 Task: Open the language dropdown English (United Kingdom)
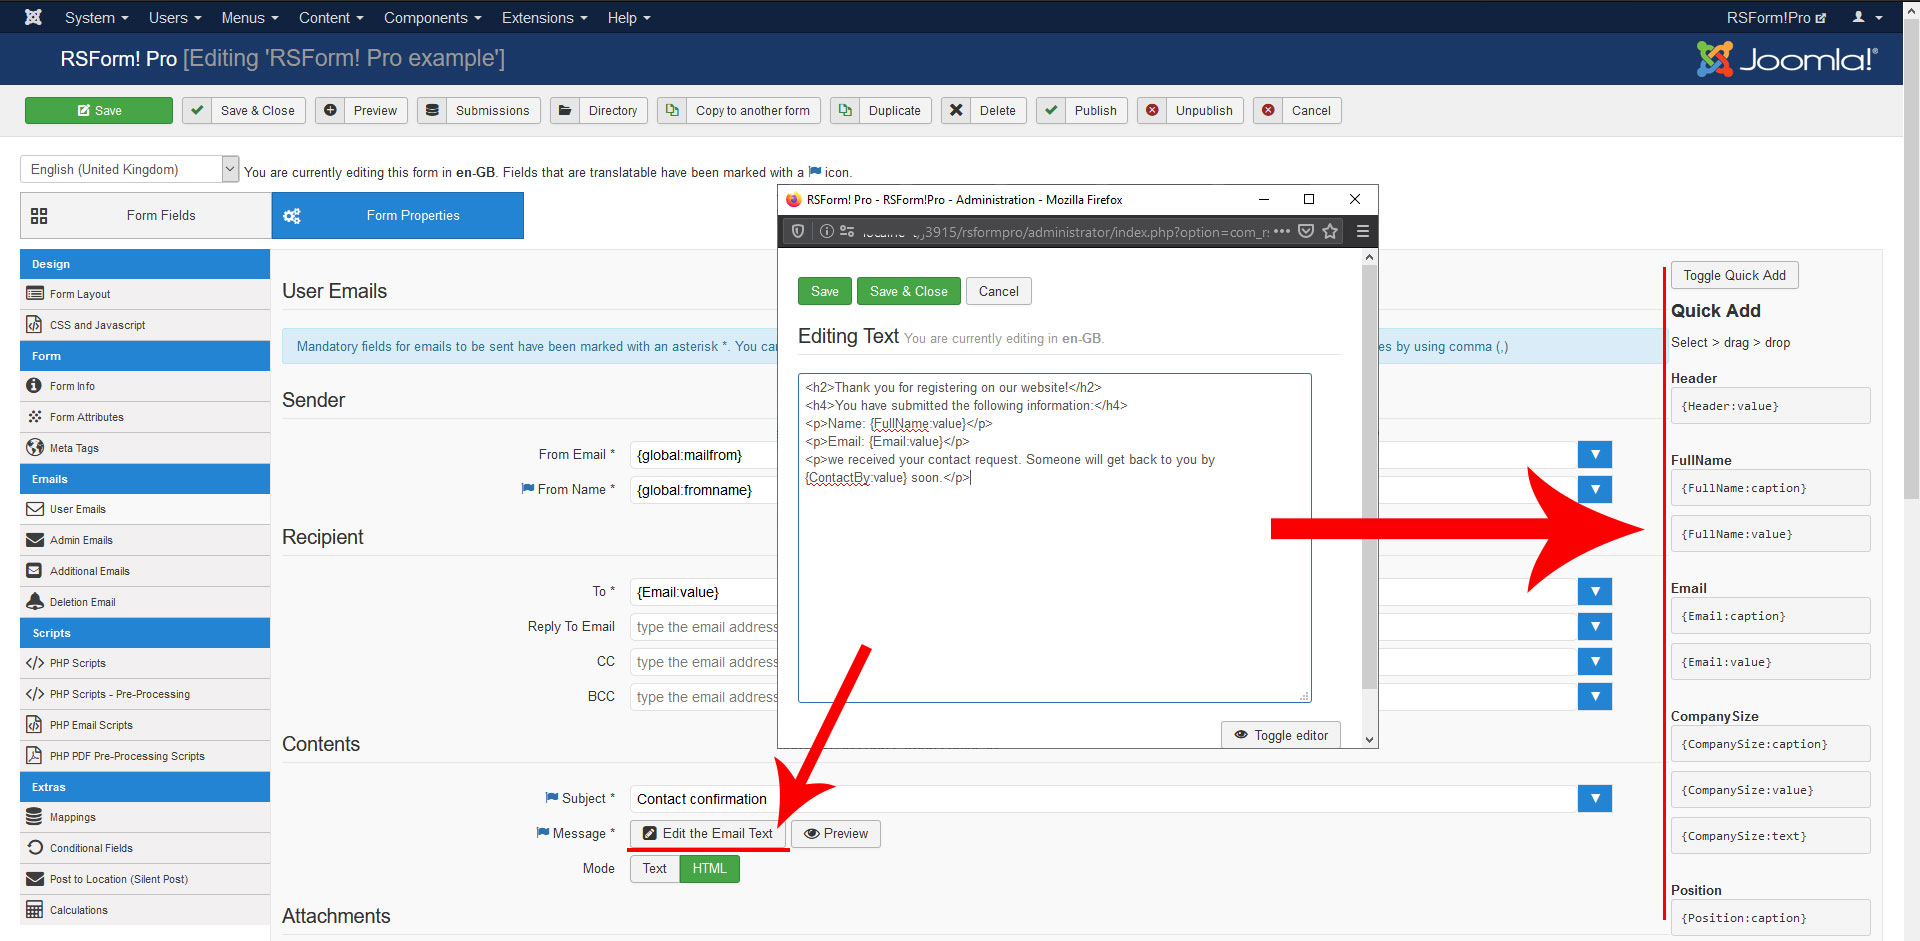tap(130, 169)
